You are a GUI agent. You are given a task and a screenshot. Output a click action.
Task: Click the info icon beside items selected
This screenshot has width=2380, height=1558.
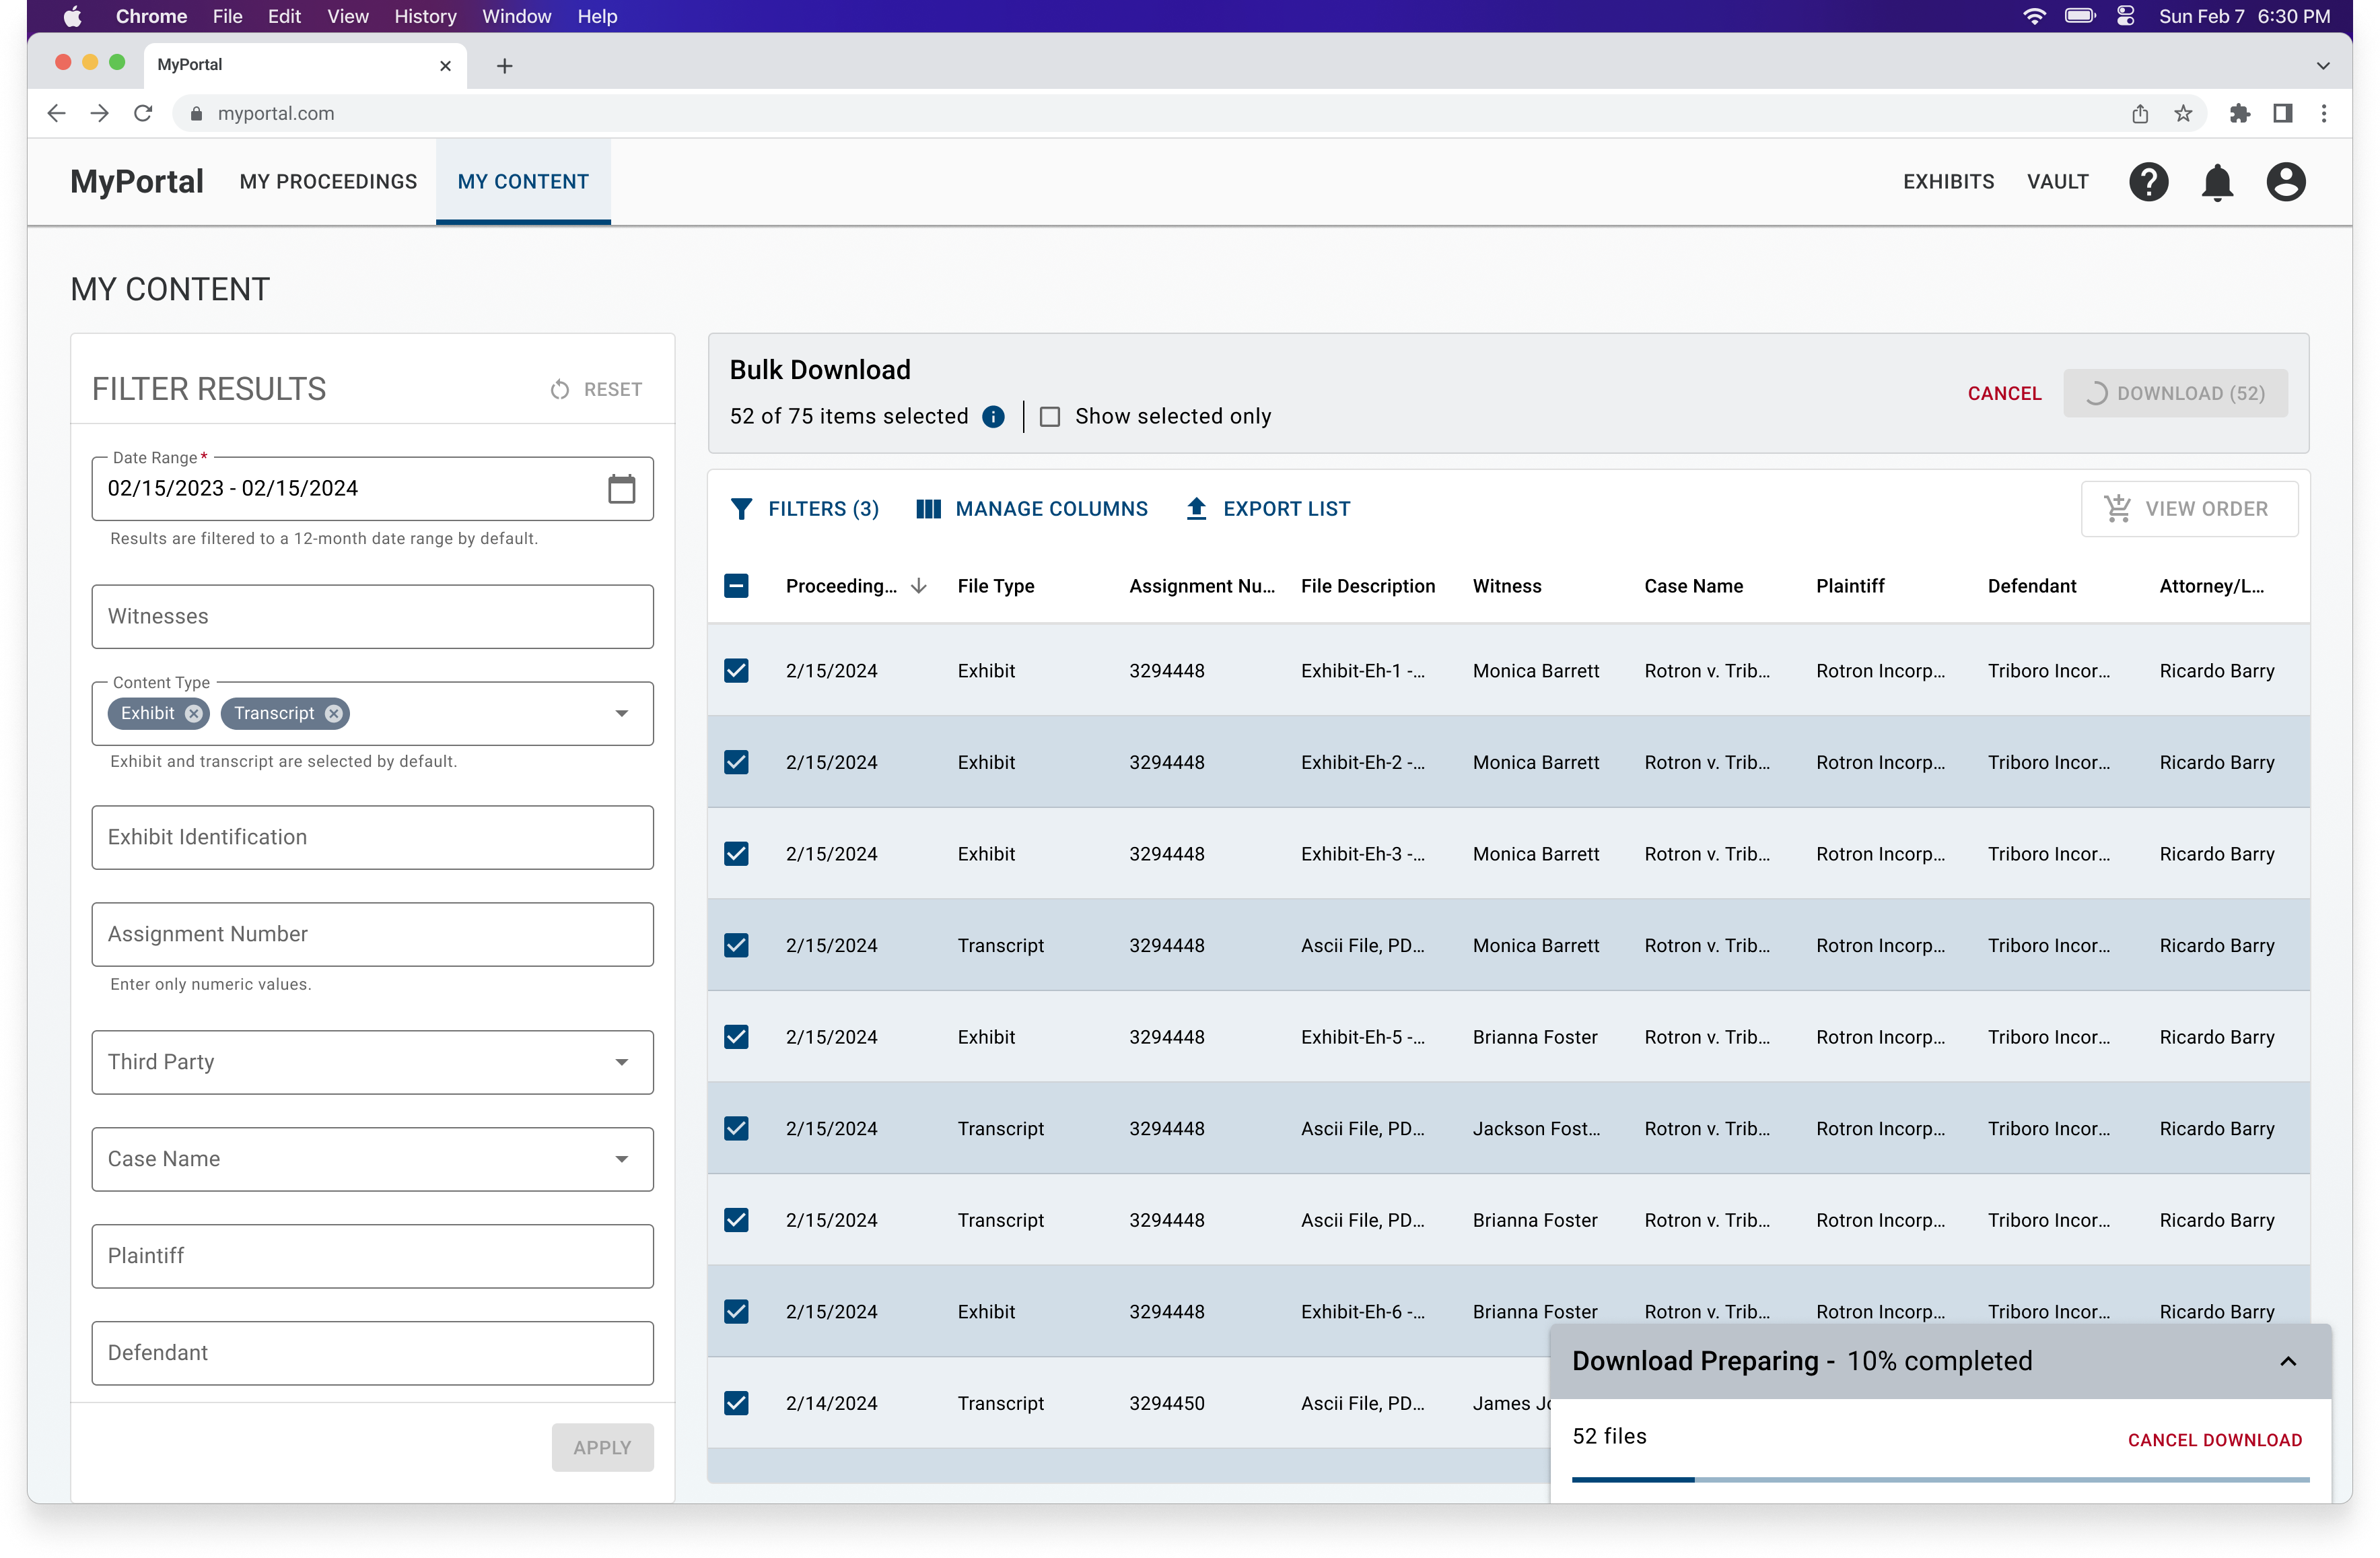click(x=993, y=417)
